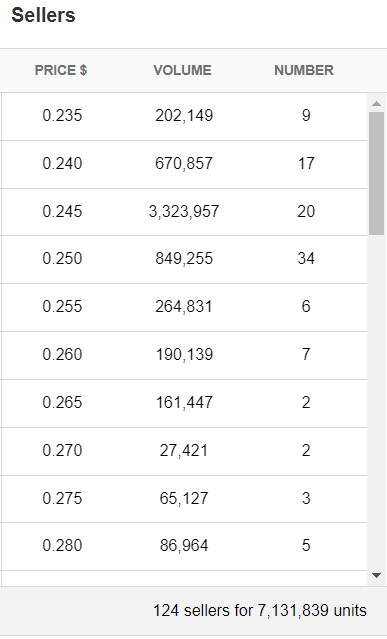
Task: Click the scrollbar down arrow
Action: click(x=376, y=575)
